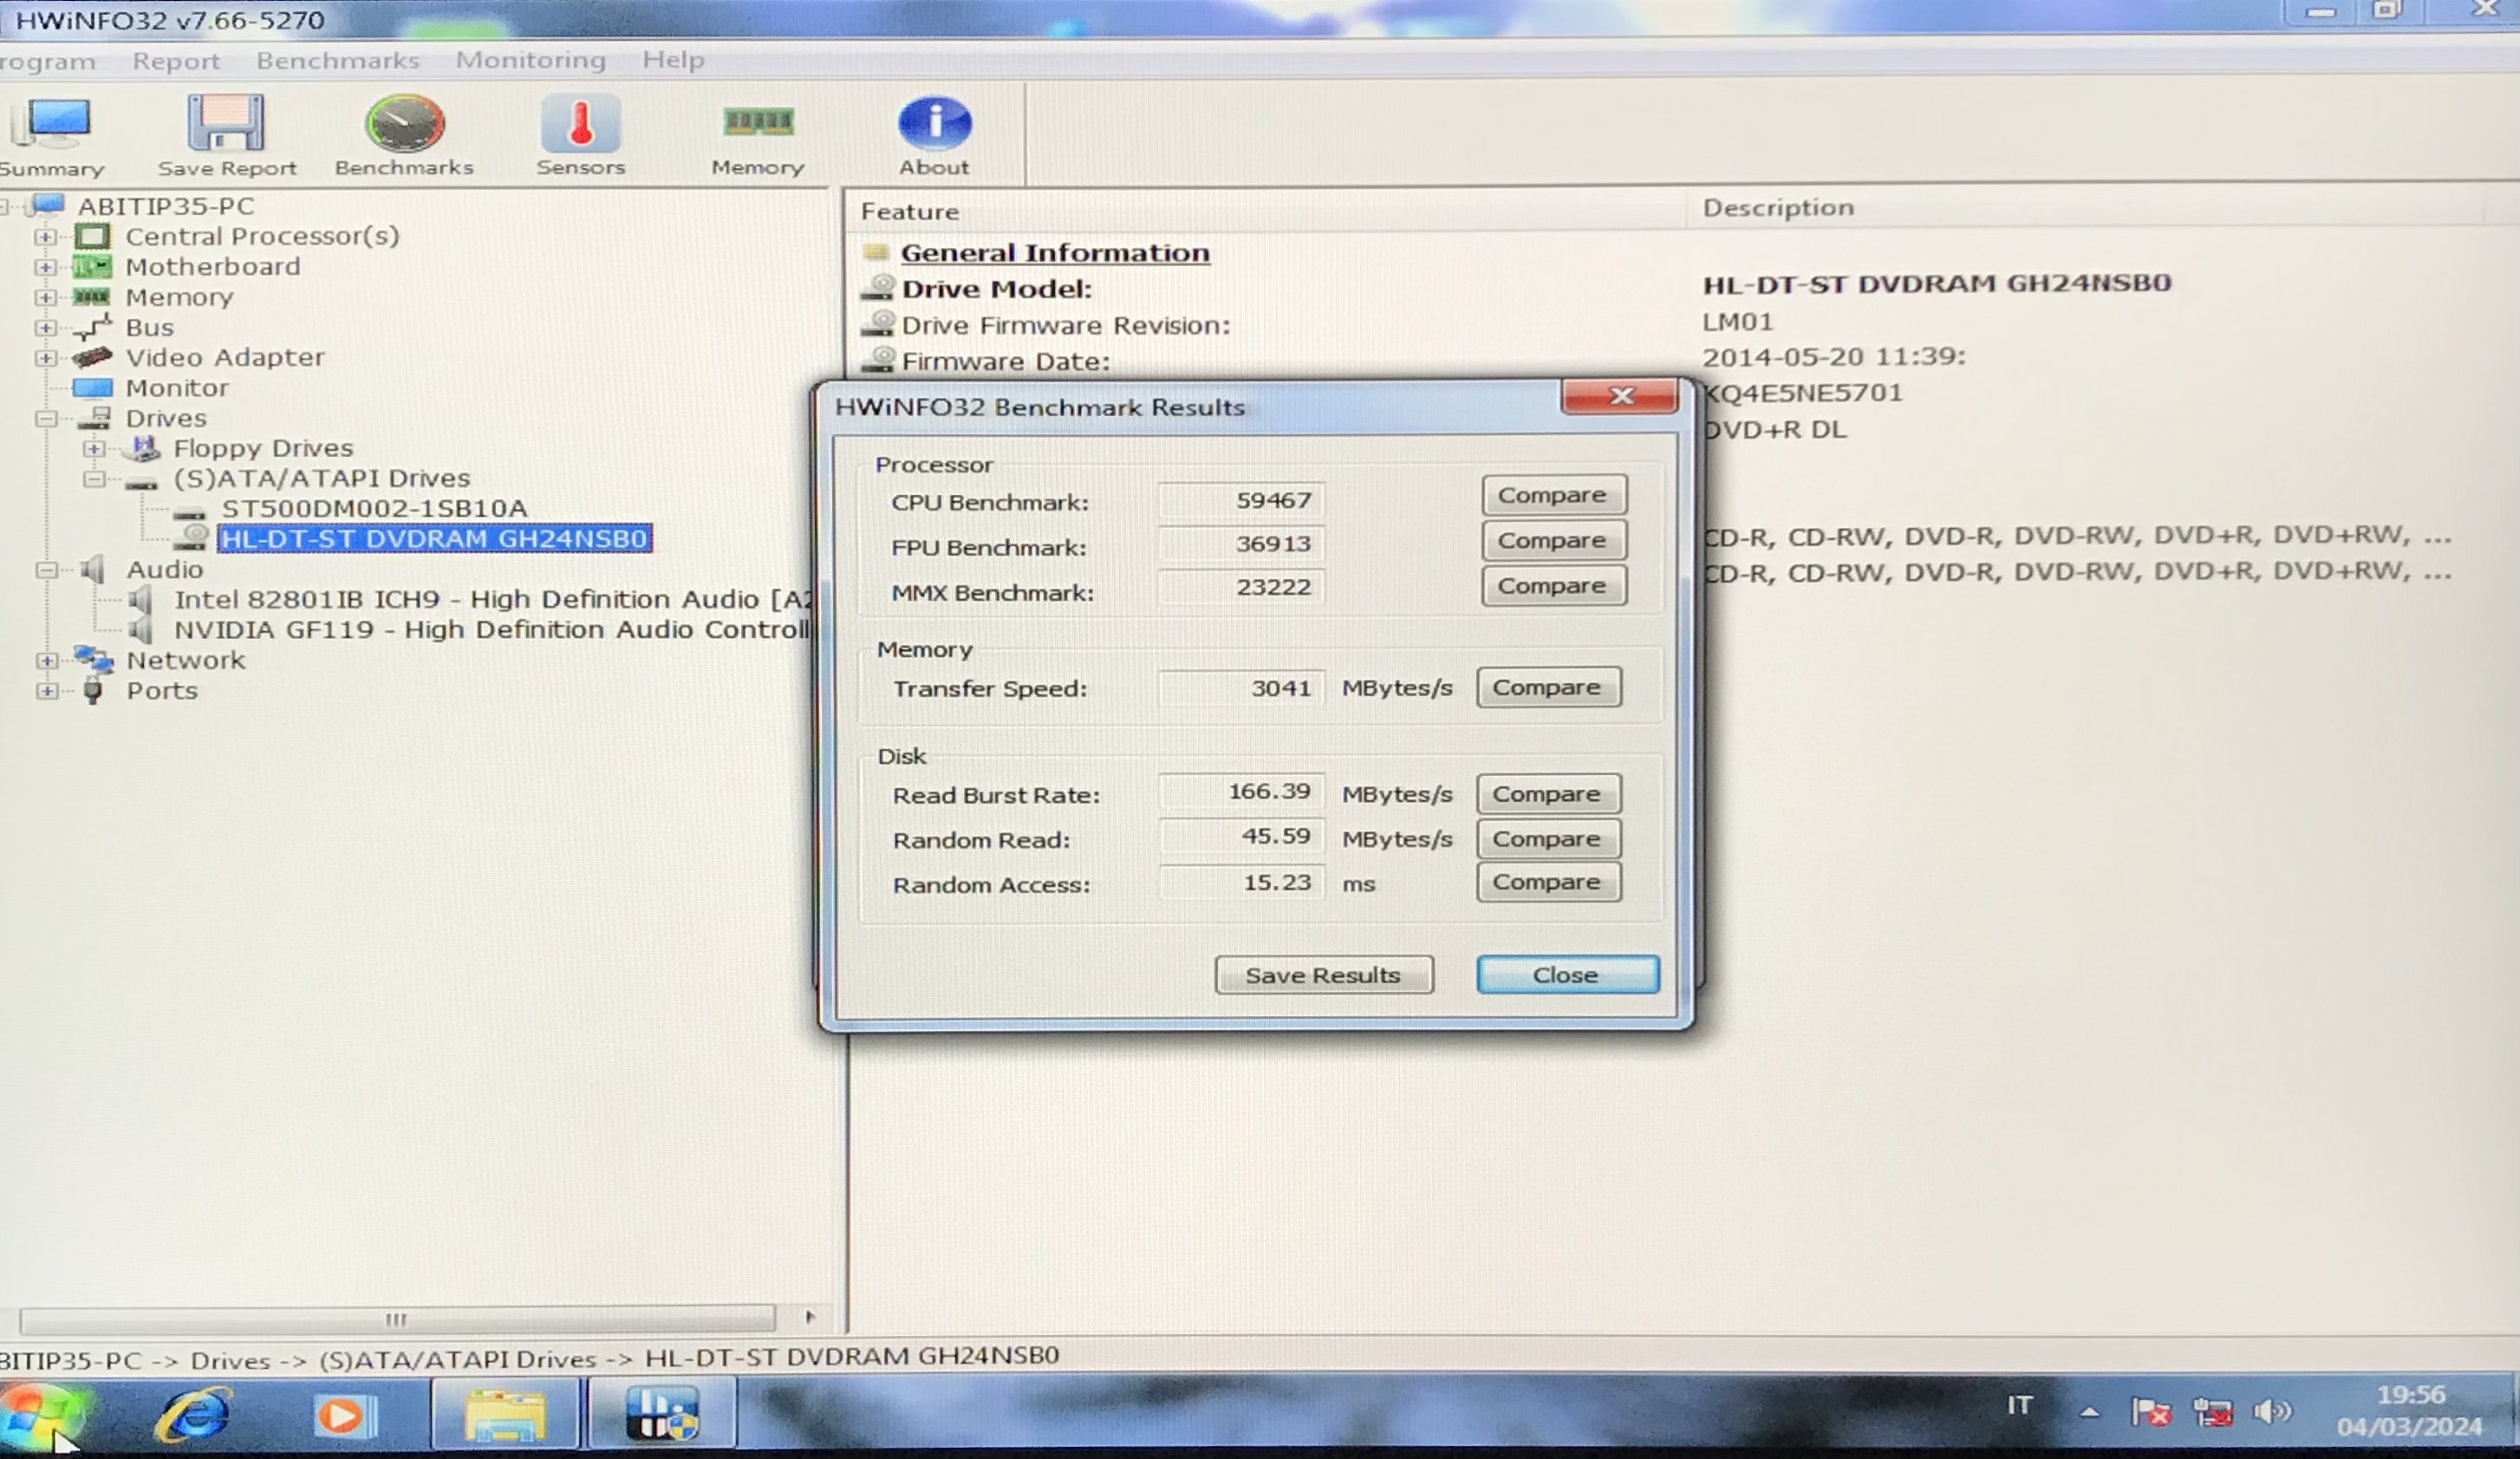Image resolution: width=2520 pixels, height=1459 pixels.
Task: Open the Summary toolbar icon
Action: (x=52, y=134)
